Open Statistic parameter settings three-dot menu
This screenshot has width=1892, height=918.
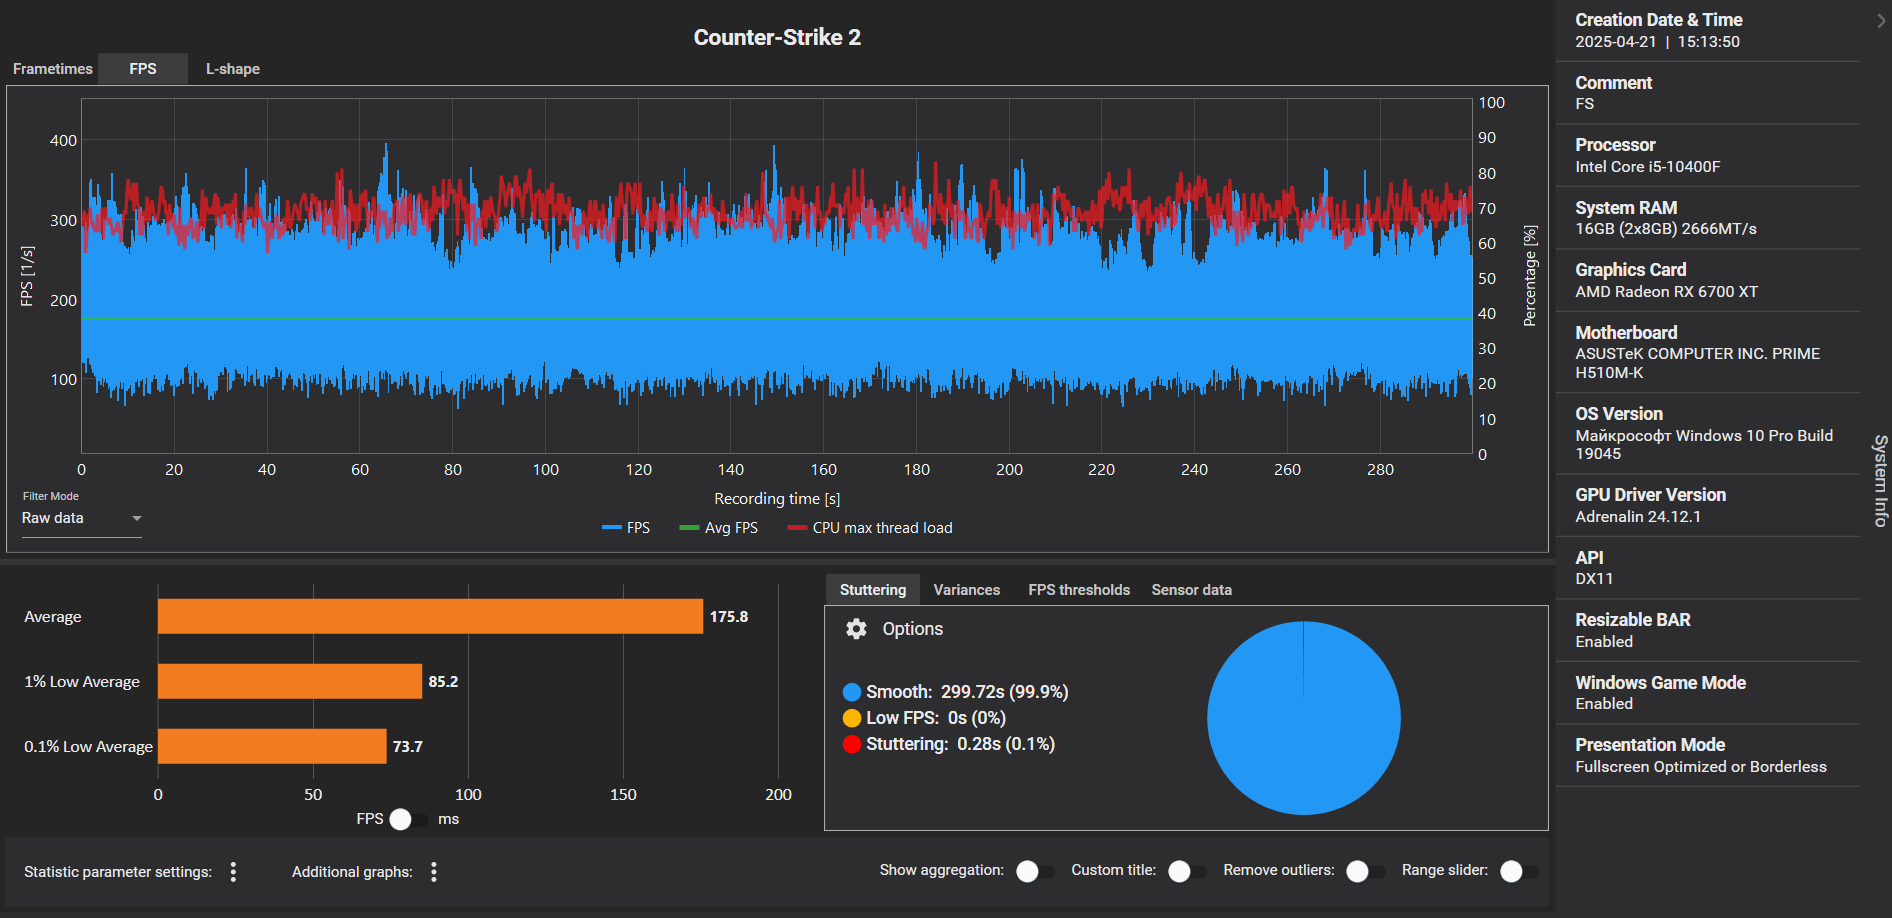(x=233, y=872)
